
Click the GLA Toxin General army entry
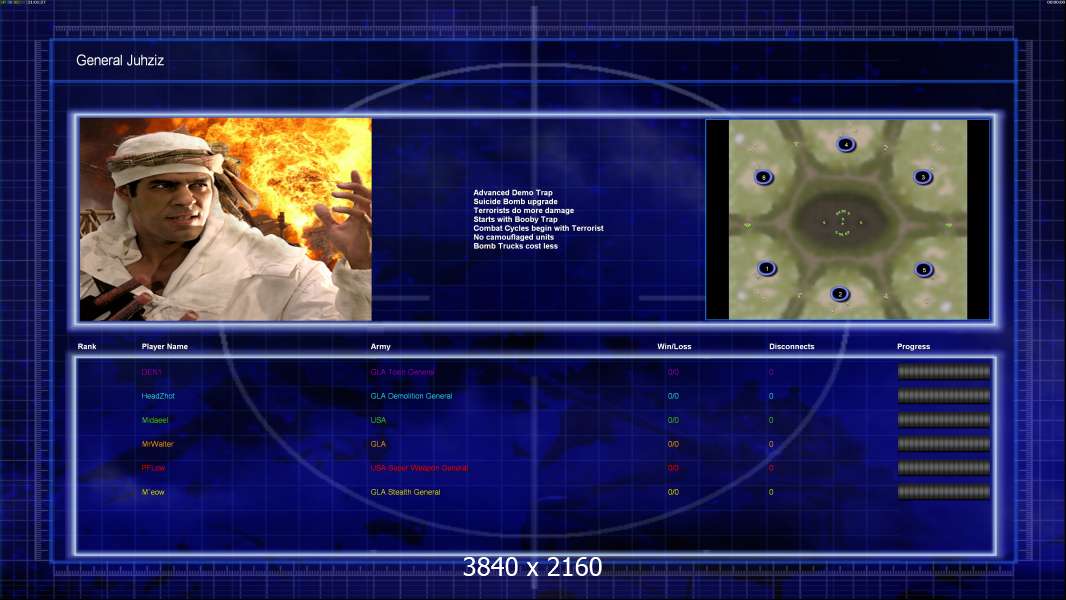[x=402, y=372]
